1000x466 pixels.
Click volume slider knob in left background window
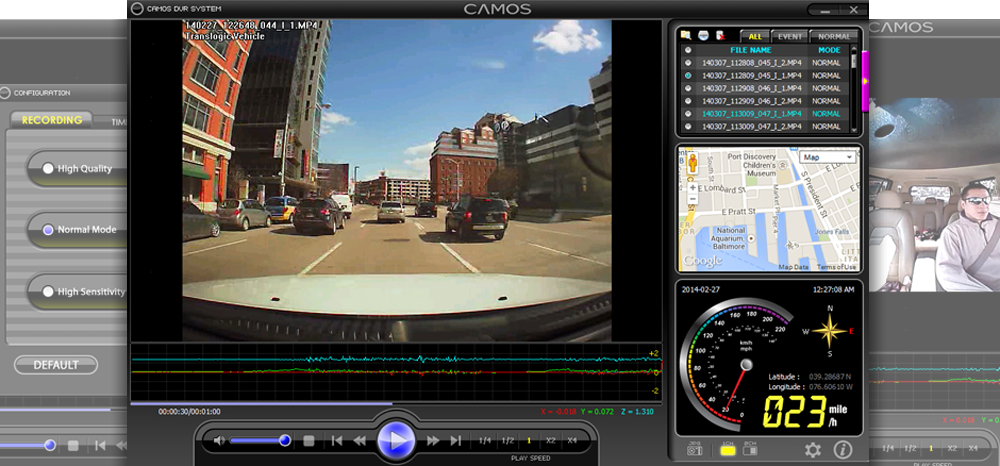click(50, 445)
